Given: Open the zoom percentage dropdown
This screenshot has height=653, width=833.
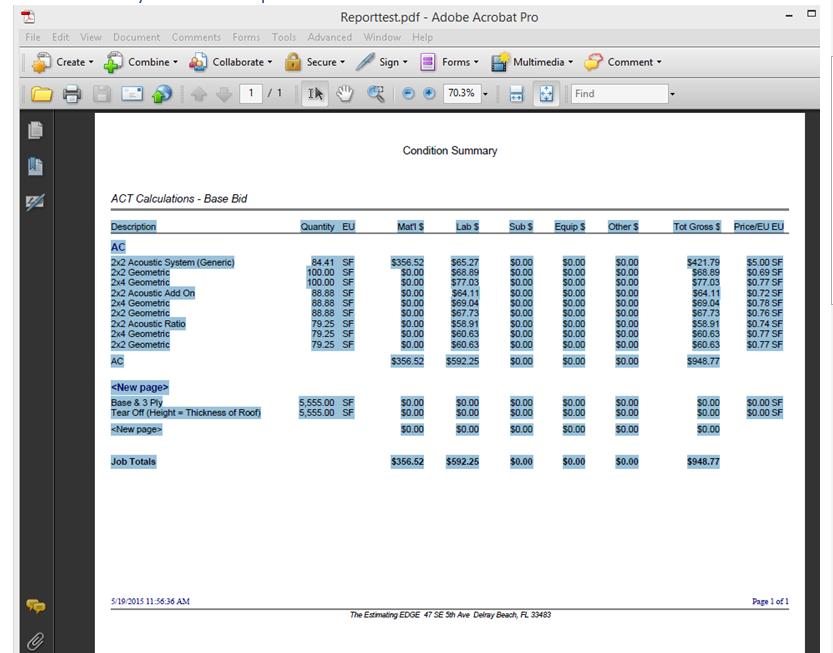Looking at the screenshot, I should tap(484, 93).
